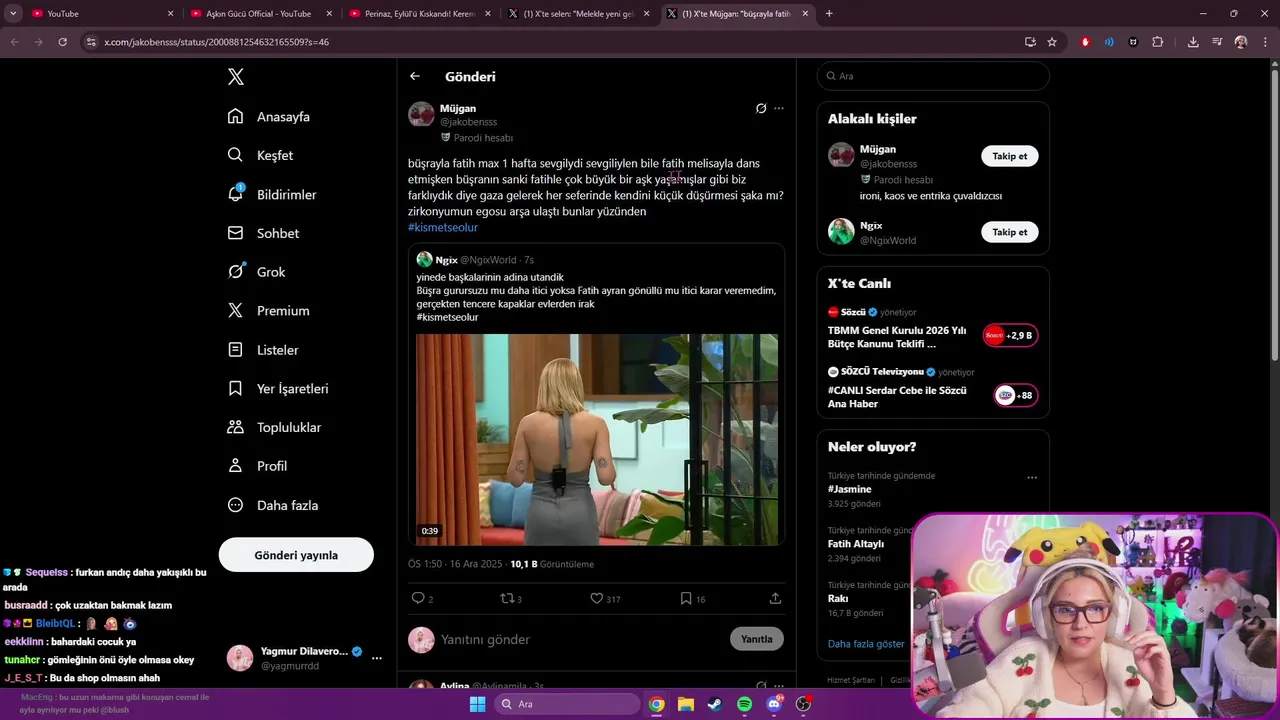The width and height of the screenshot is (1280, 720).
Task: Open Chrome three-dot menu
Action: click(1265, 42)
